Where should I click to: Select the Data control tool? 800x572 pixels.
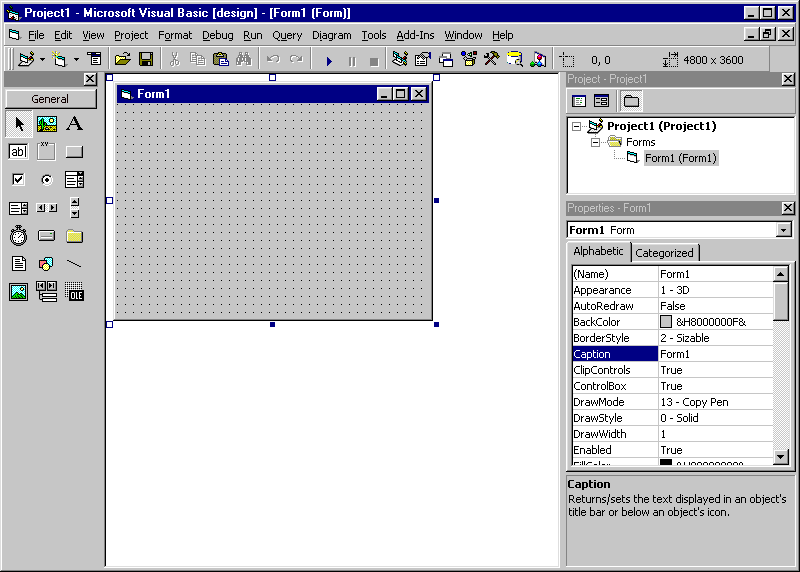pyautogui.click(x=46, y=292)
